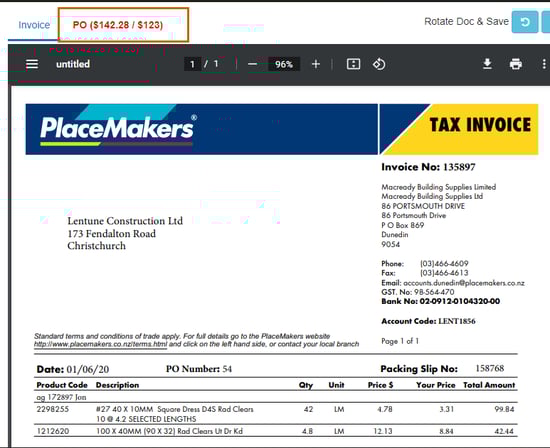
Task: Click the fit to page icon
Action: tap(353, 64)
